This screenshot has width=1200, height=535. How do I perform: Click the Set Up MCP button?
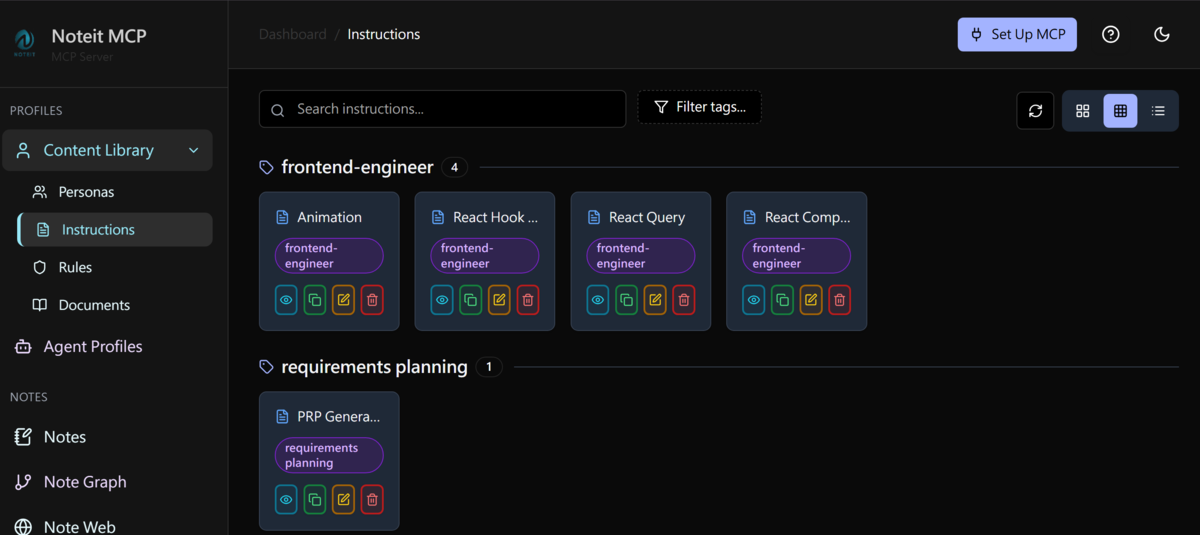(x=1017, y=34)
